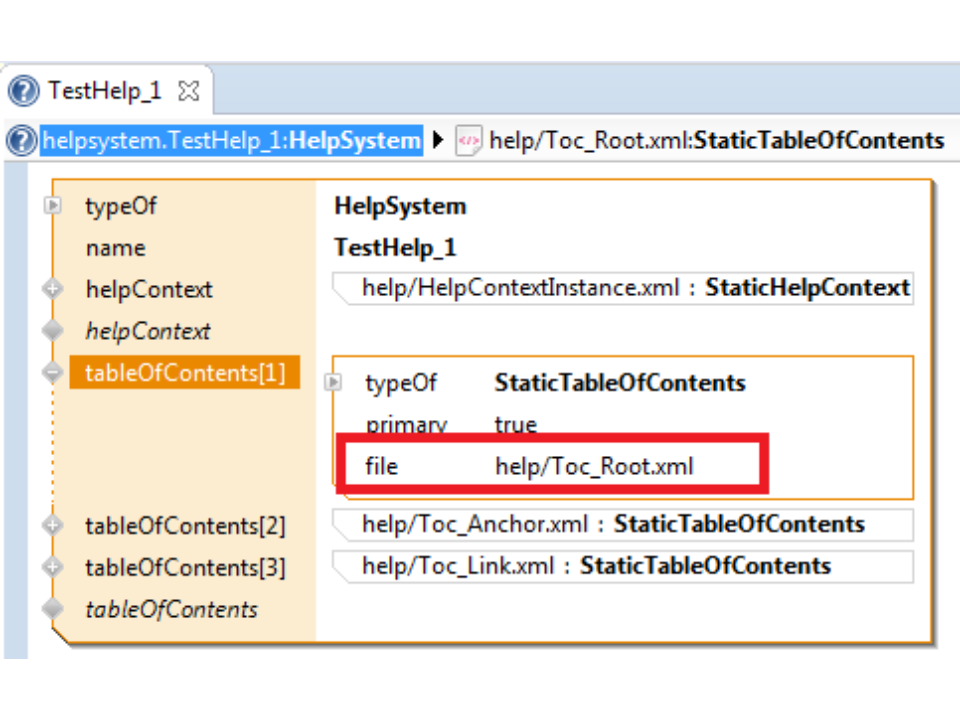This screenshot has width=960, height=720.
Task: Click the diamond icon beside tableOfContents[1]
Action: (x=53, y=373)
